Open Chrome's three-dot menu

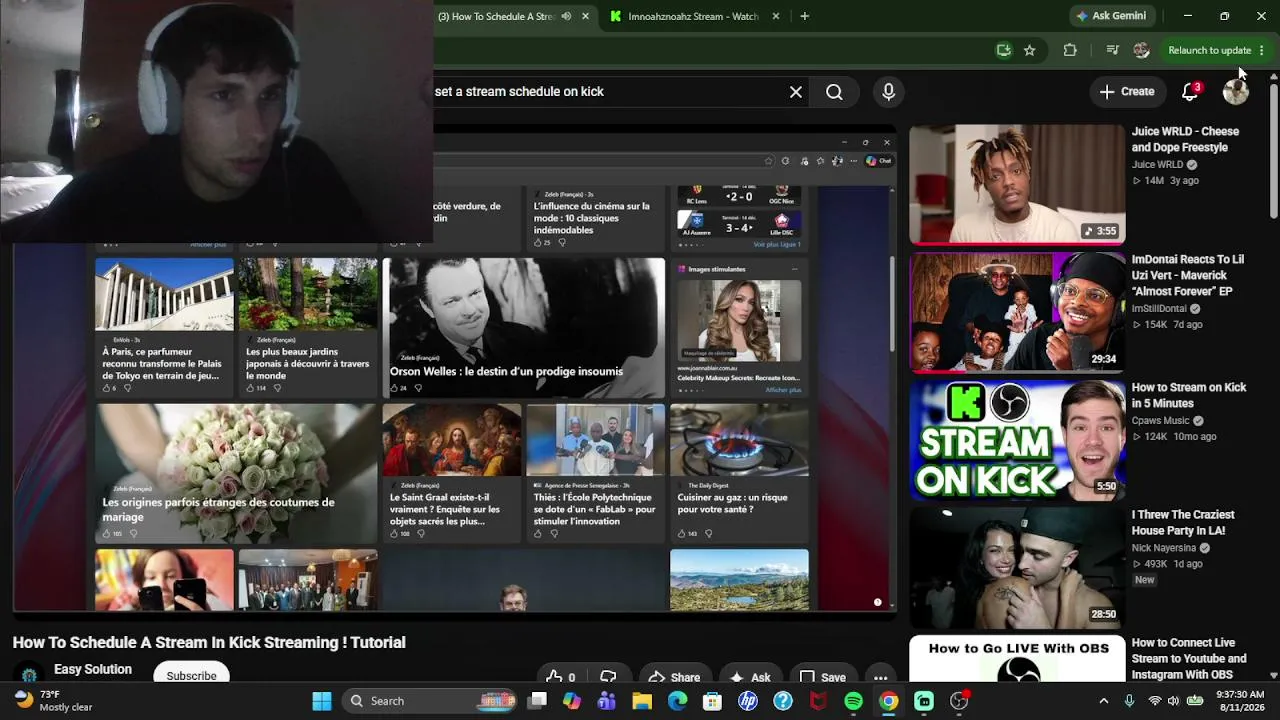(x=1262, y=50)
